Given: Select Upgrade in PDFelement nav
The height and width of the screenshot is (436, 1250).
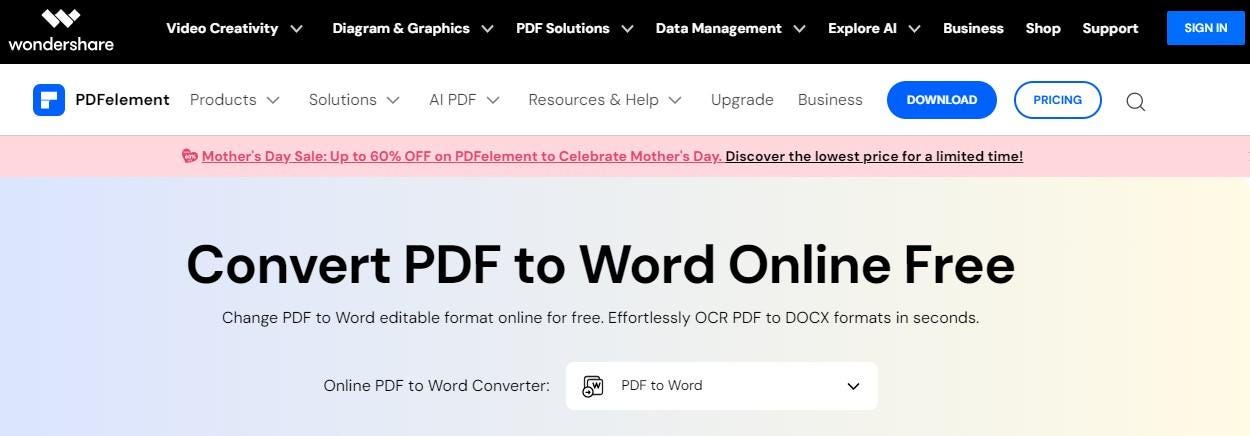Looking at the screenshot, I should 742,100.
